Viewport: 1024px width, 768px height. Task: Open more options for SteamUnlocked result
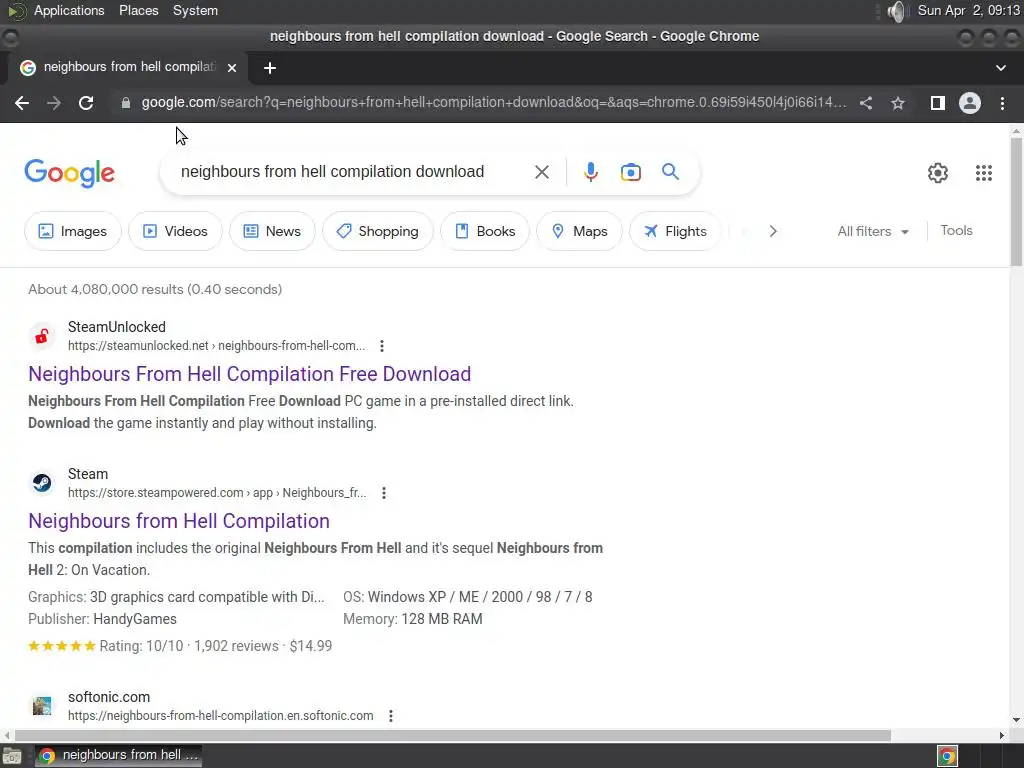(382, 346)
